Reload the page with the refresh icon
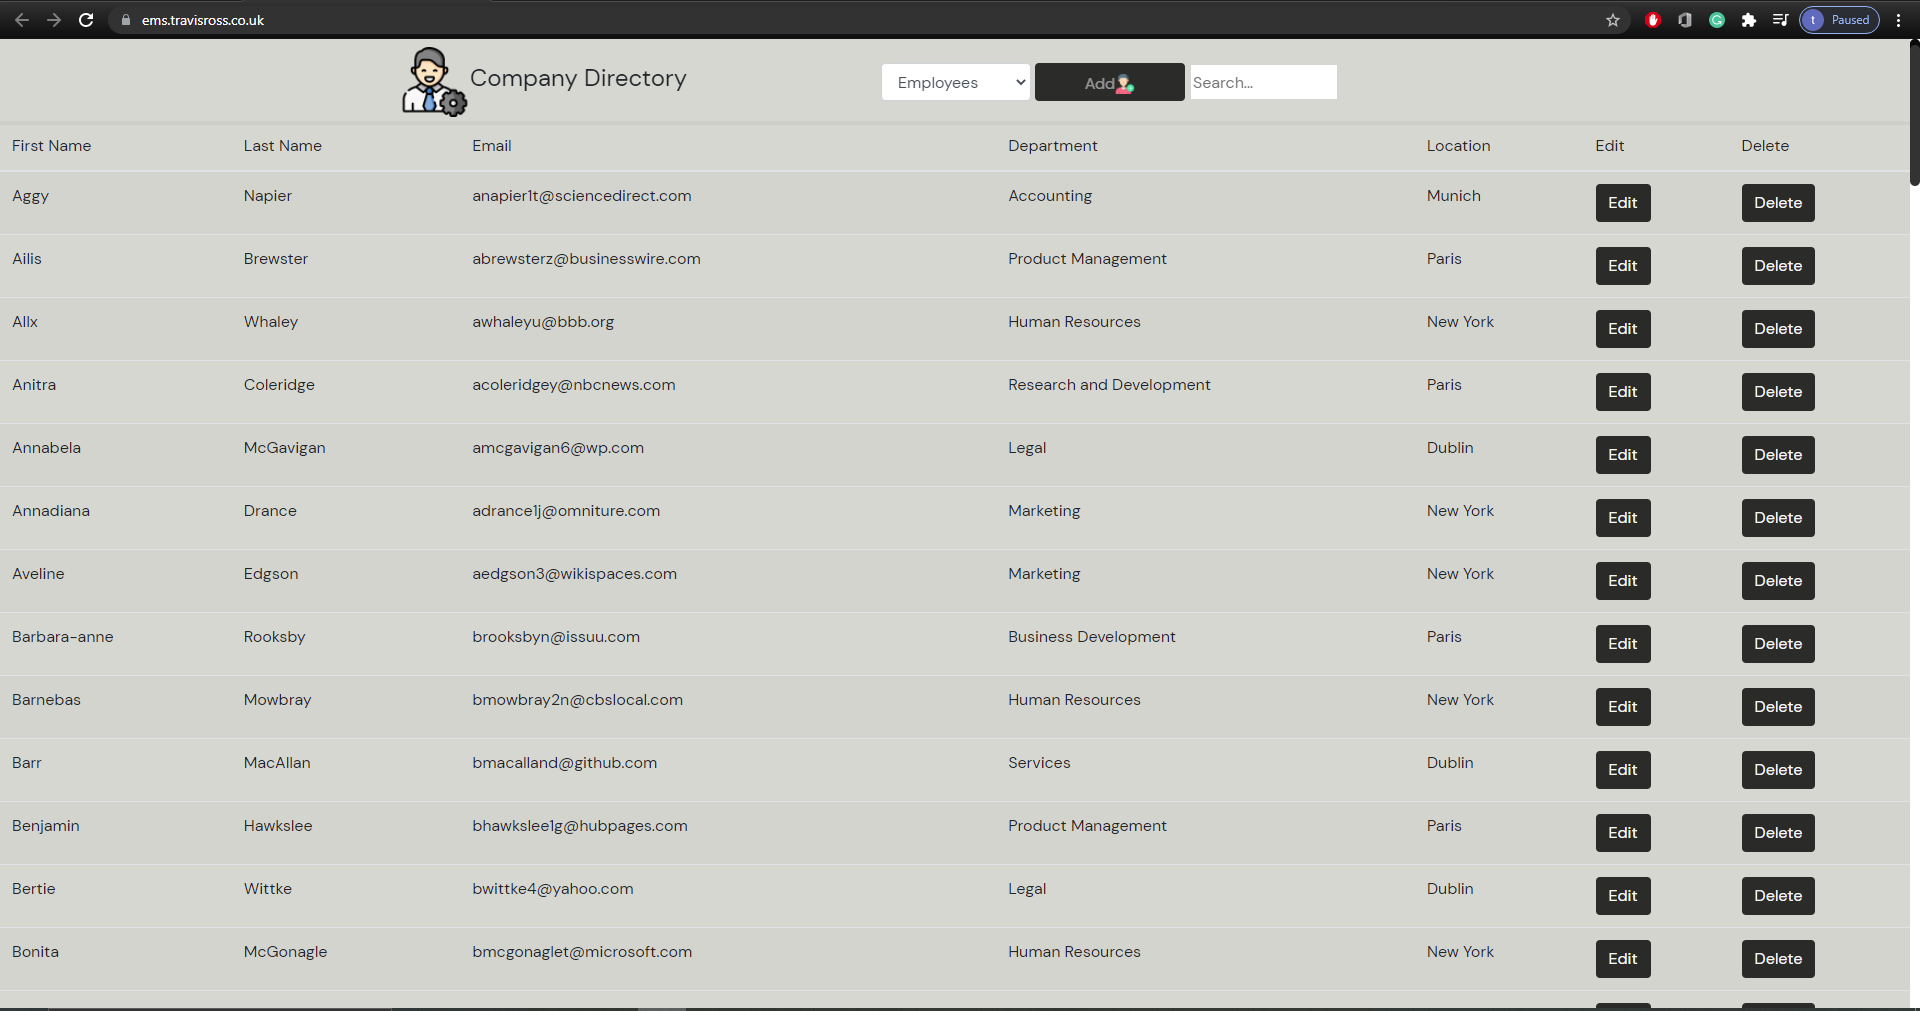The width and height of the screenshot is (1920, 1011). pos(86,20)
